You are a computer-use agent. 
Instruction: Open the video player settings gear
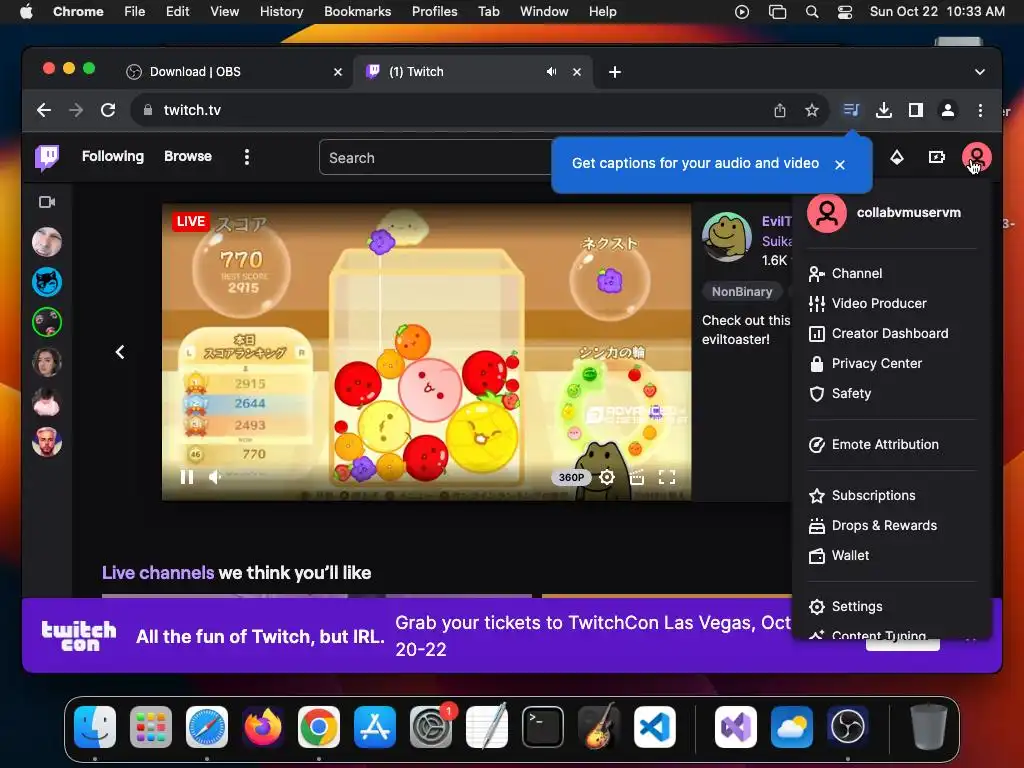pyautogui.click(x=607, y=477)
